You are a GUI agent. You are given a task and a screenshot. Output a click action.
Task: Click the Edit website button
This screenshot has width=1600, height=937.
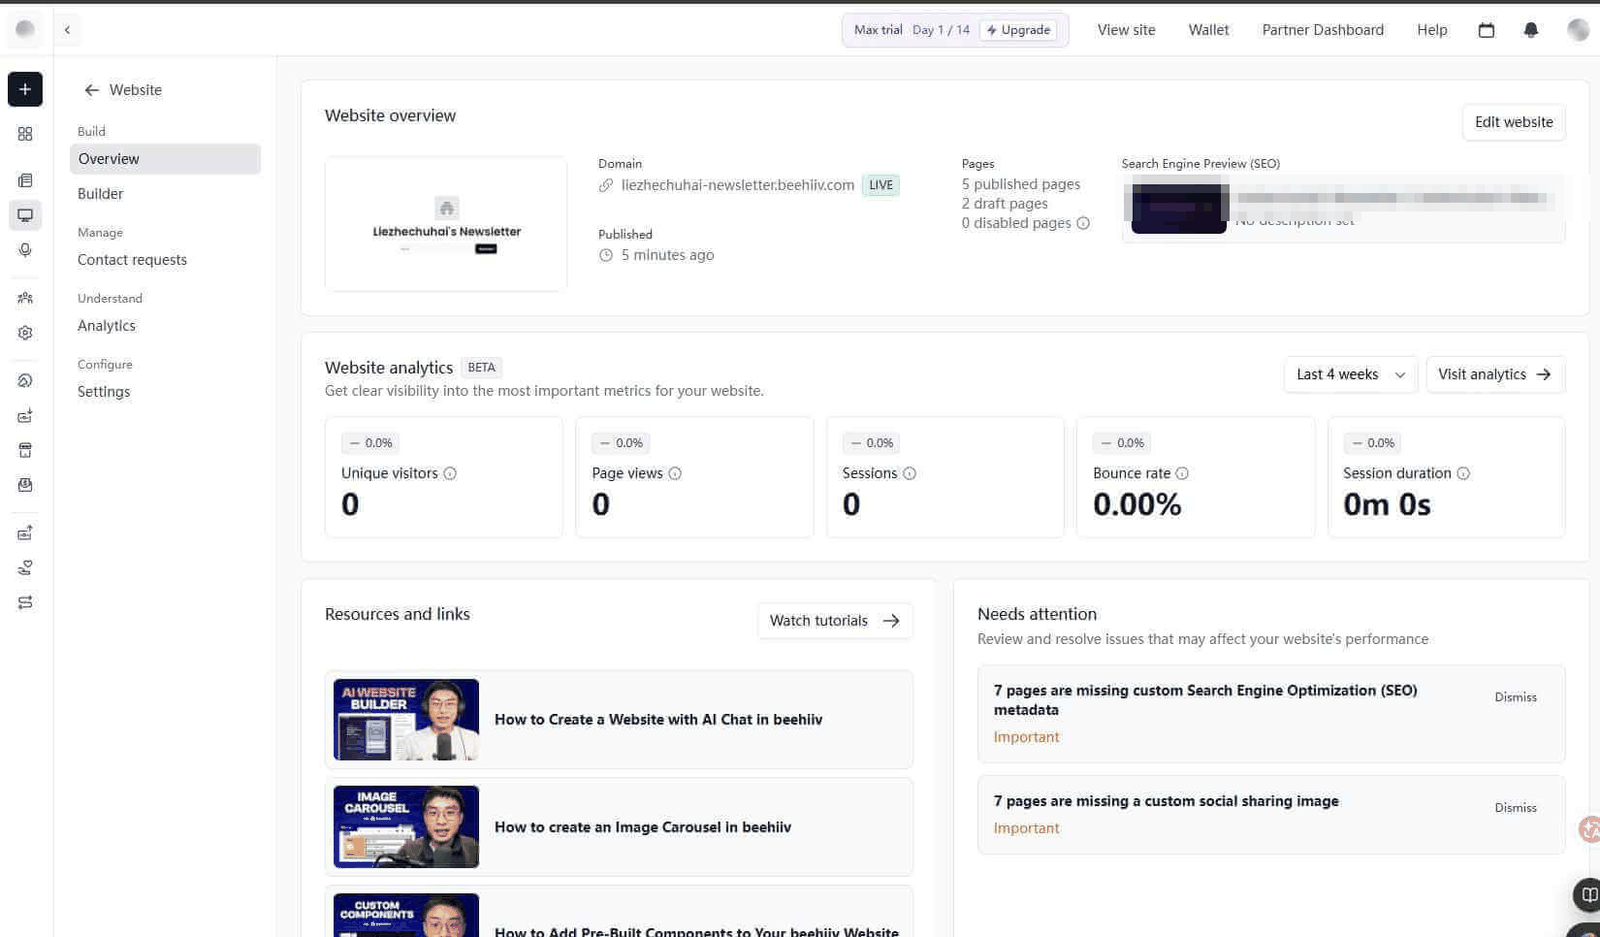click(1514, 122)
